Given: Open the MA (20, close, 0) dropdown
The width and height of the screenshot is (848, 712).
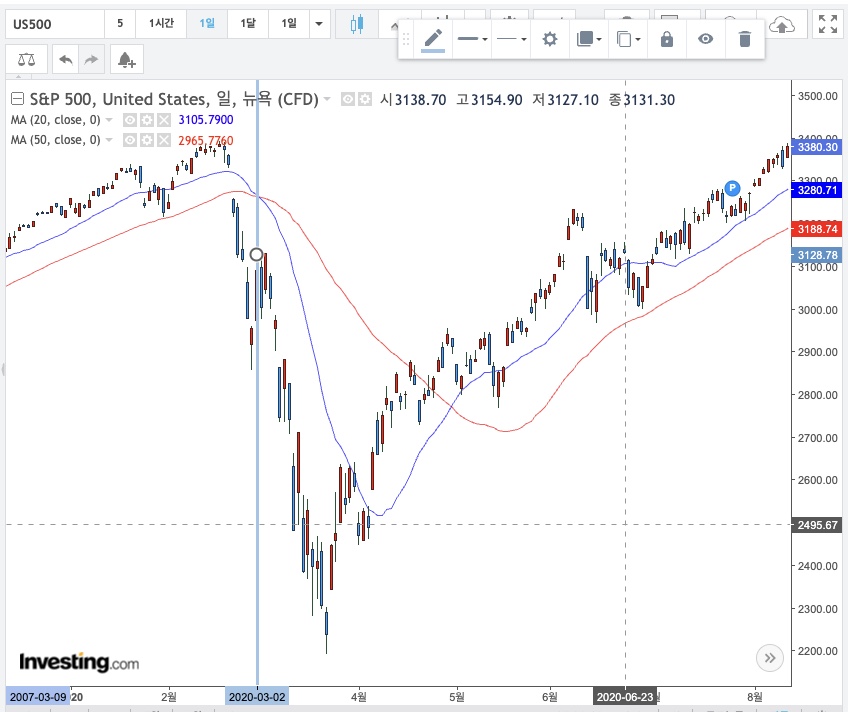Looking at the screenshot, I should 109,119.
